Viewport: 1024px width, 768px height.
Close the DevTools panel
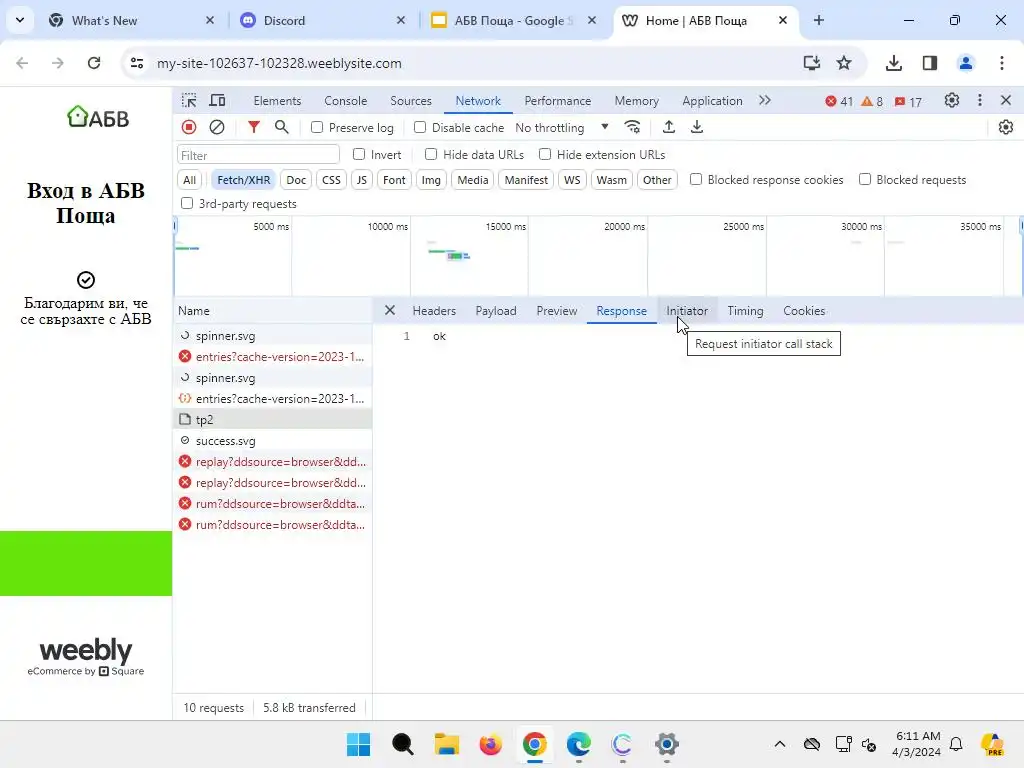(1006, 101)
